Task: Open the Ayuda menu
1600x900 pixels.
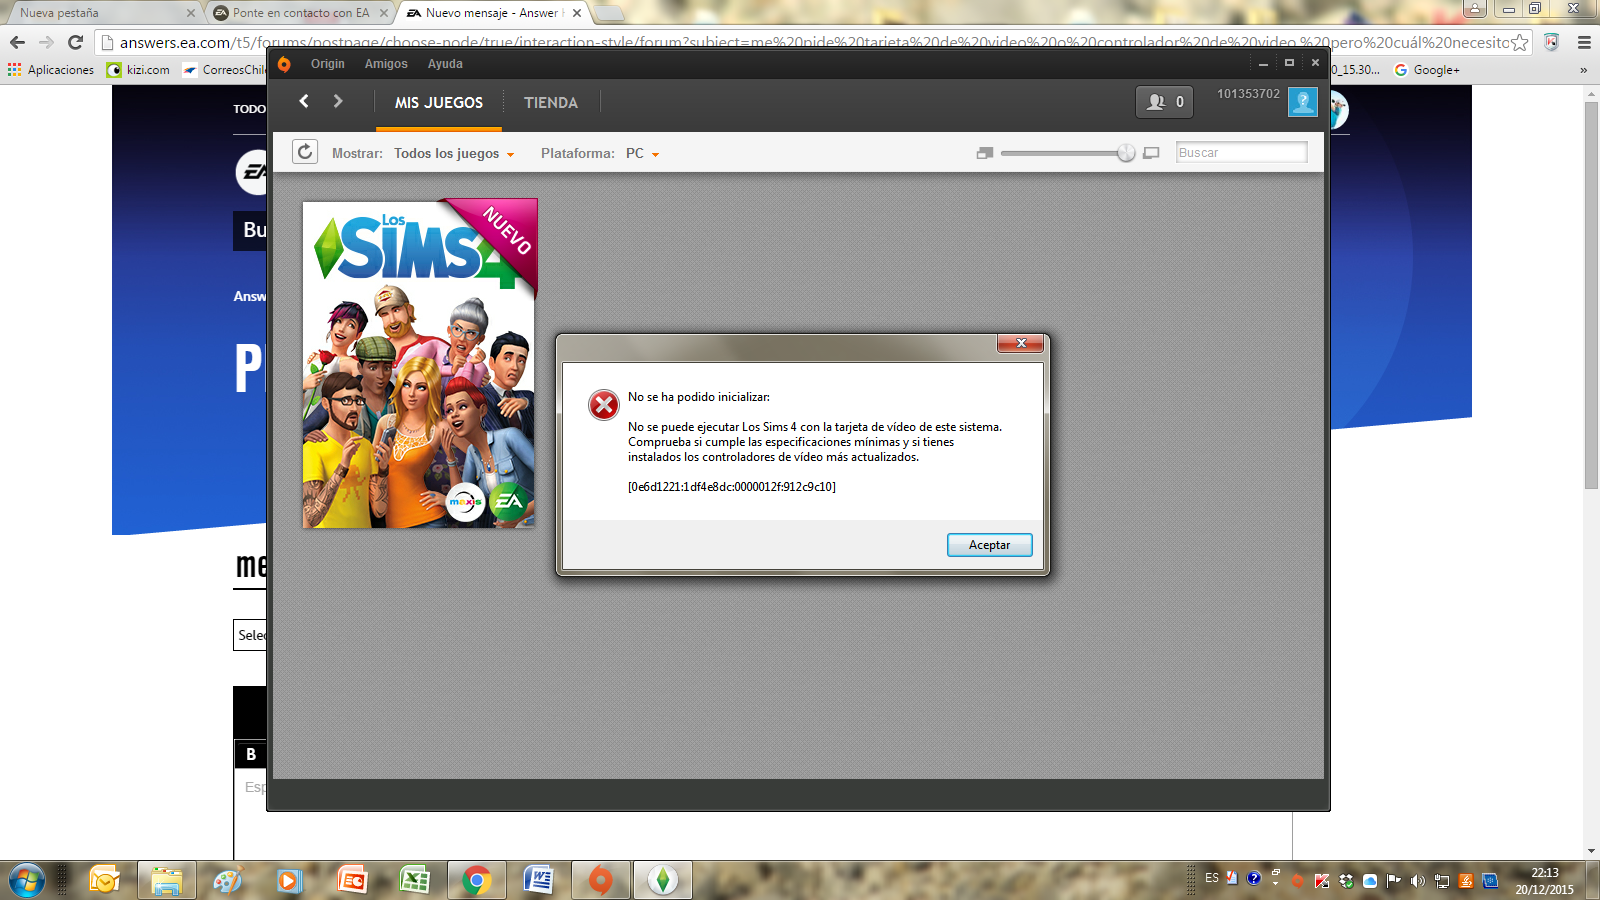Action: 445,63
